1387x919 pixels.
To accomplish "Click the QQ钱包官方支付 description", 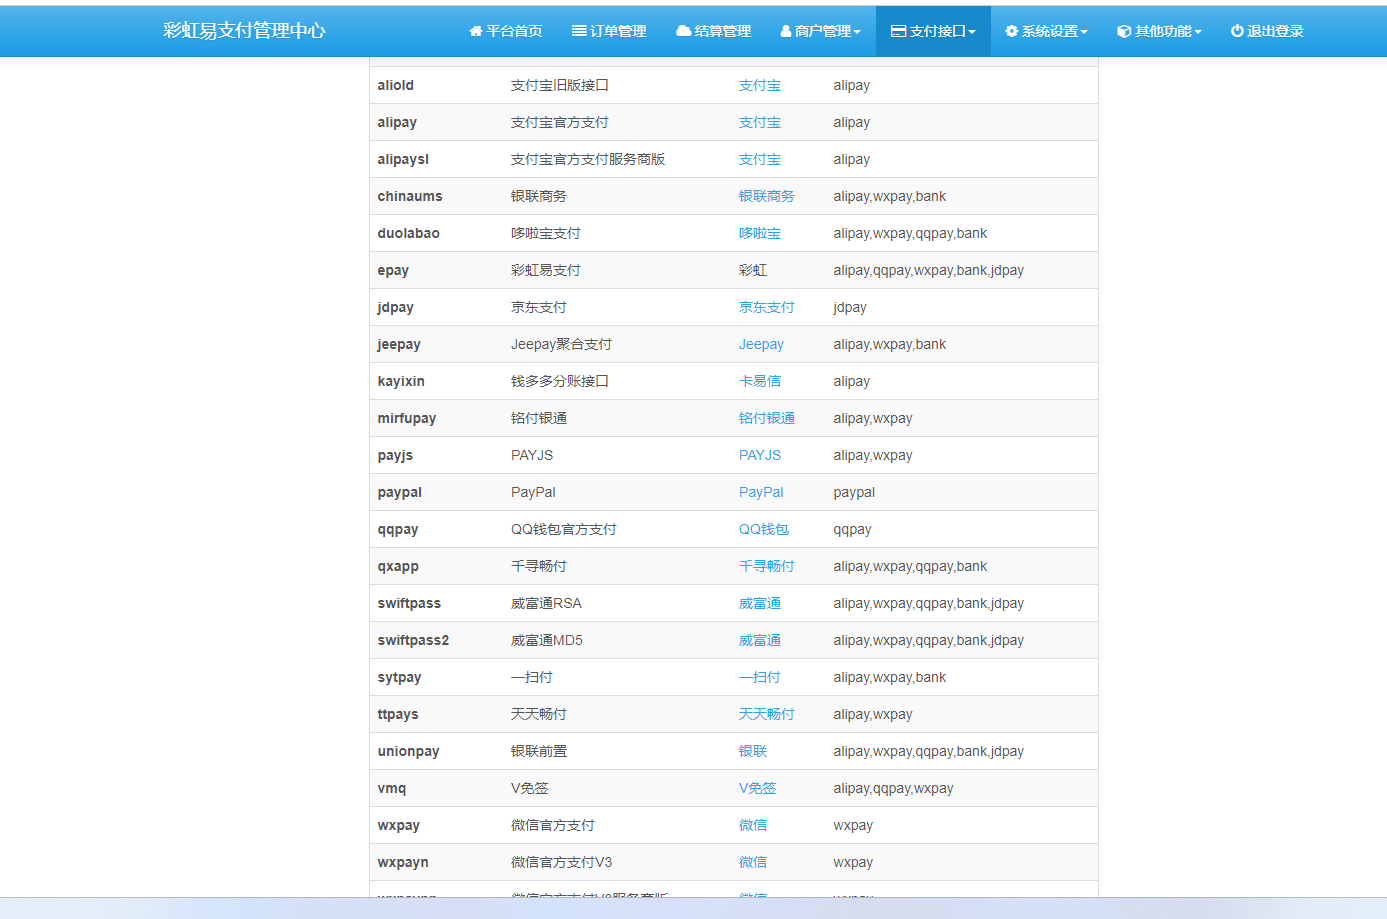I will (x=564, y=530).
